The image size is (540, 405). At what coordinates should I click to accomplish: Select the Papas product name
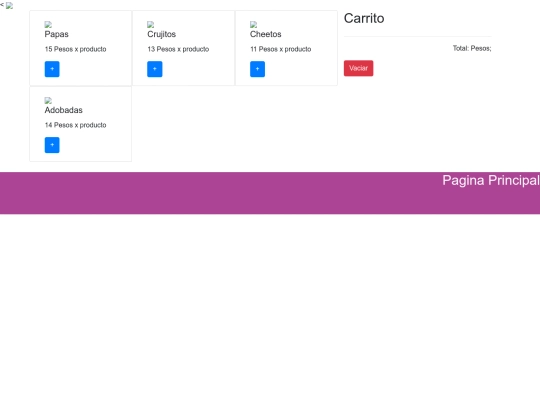[56, 34]
